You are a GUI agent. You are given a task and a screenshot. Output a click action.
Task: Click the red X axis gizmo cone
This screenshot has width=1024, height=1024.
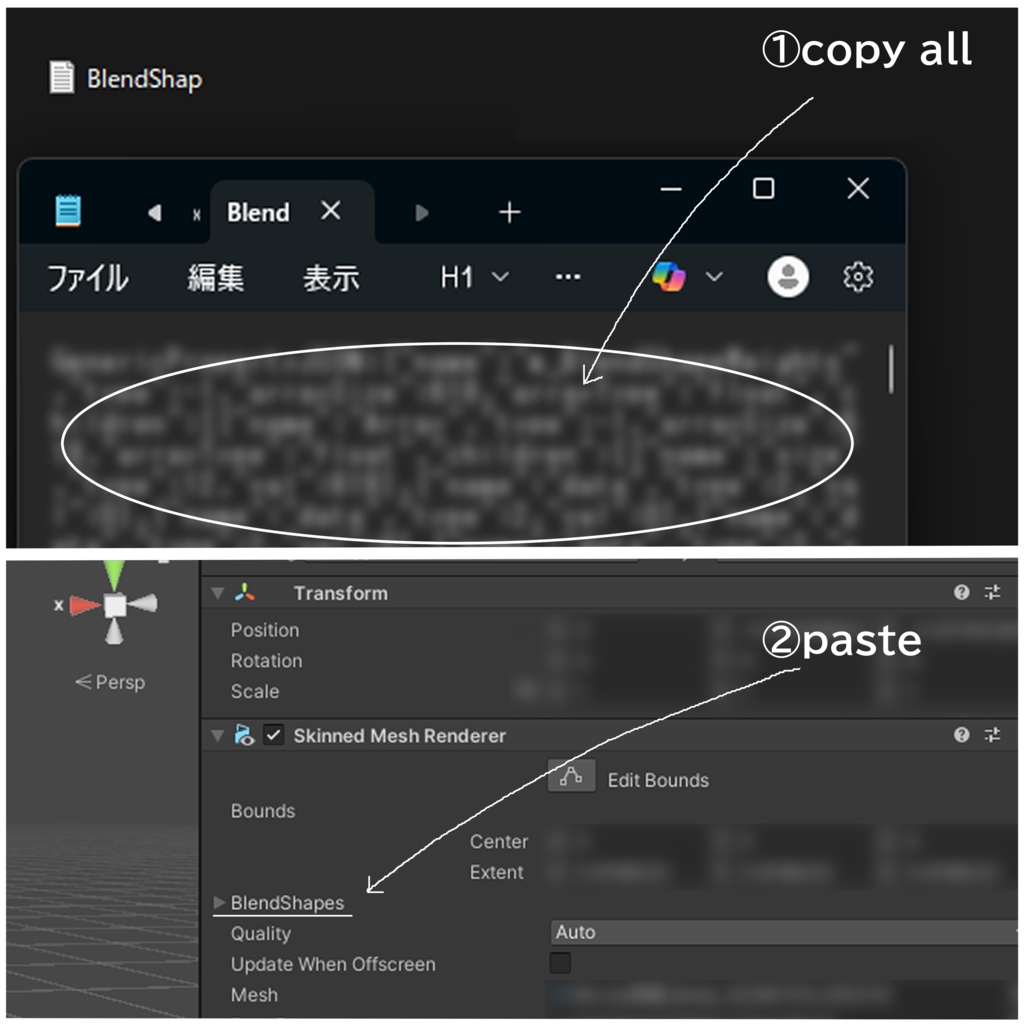(x=85, y=605)
